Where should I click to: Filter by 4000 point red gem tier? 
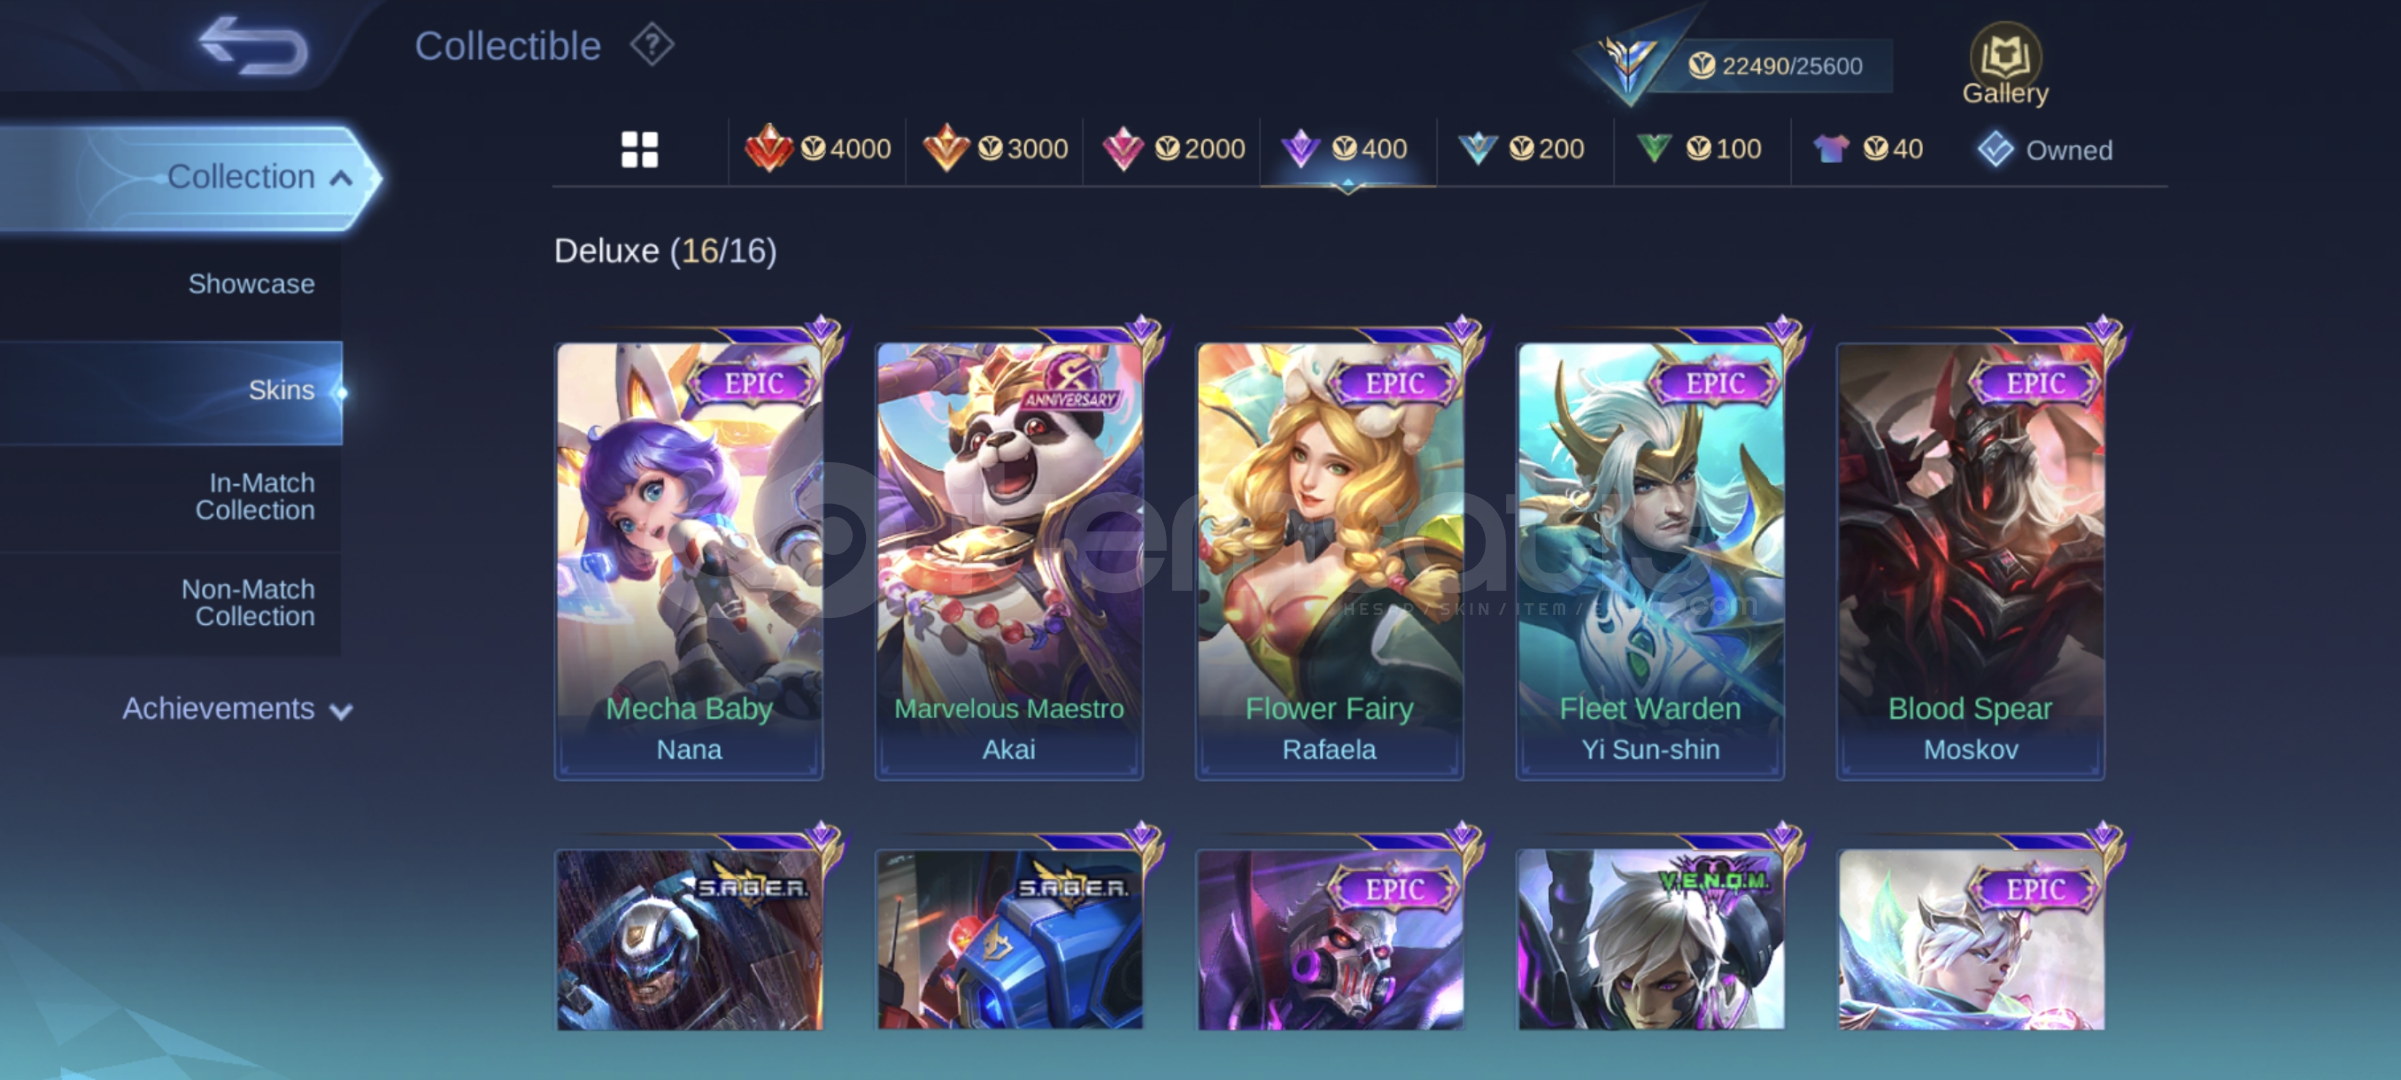[x=818, y=149]
